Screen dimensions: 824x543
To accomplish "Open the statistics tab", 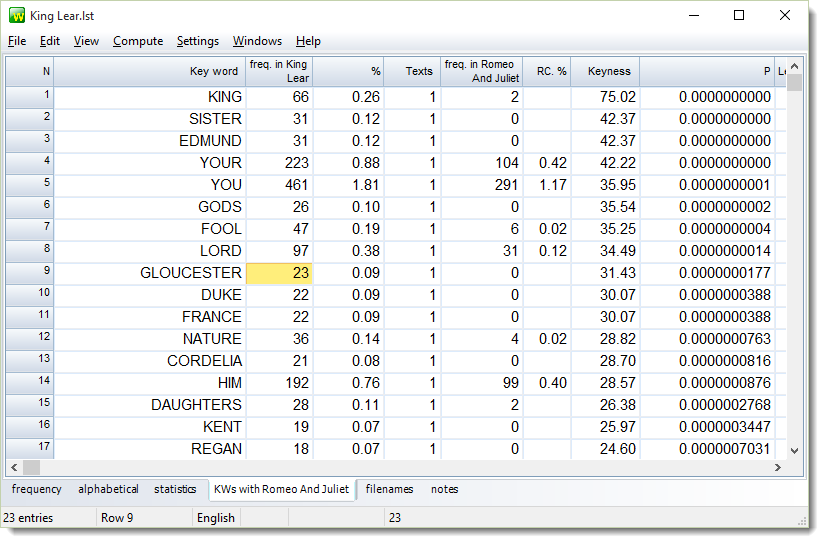I will click(x=175, y=489).
